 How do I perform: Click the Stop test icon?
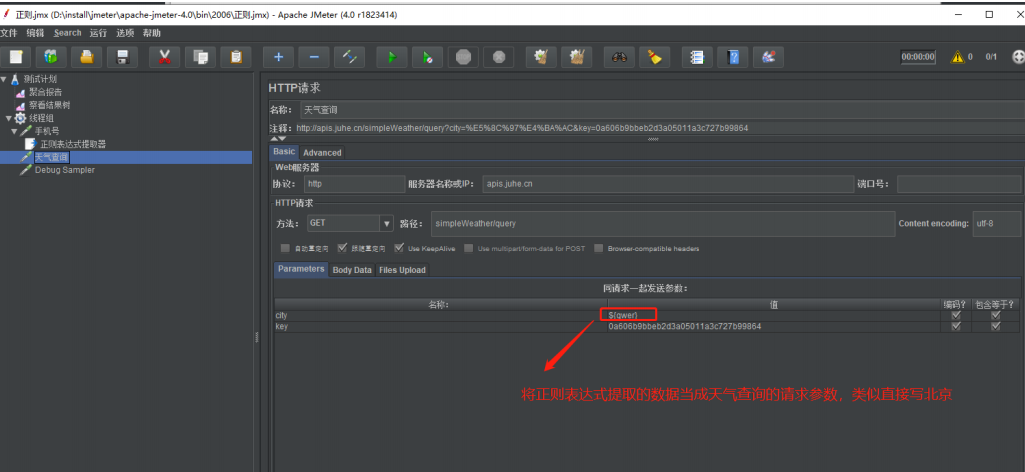[463, 58]
